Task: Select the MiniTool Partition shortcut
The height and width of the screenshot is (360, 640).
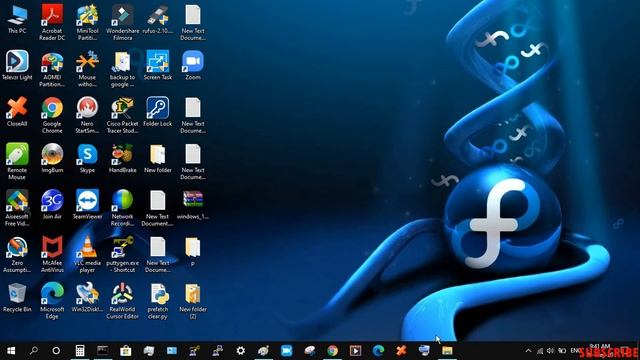Action: (x=87, y=22)
